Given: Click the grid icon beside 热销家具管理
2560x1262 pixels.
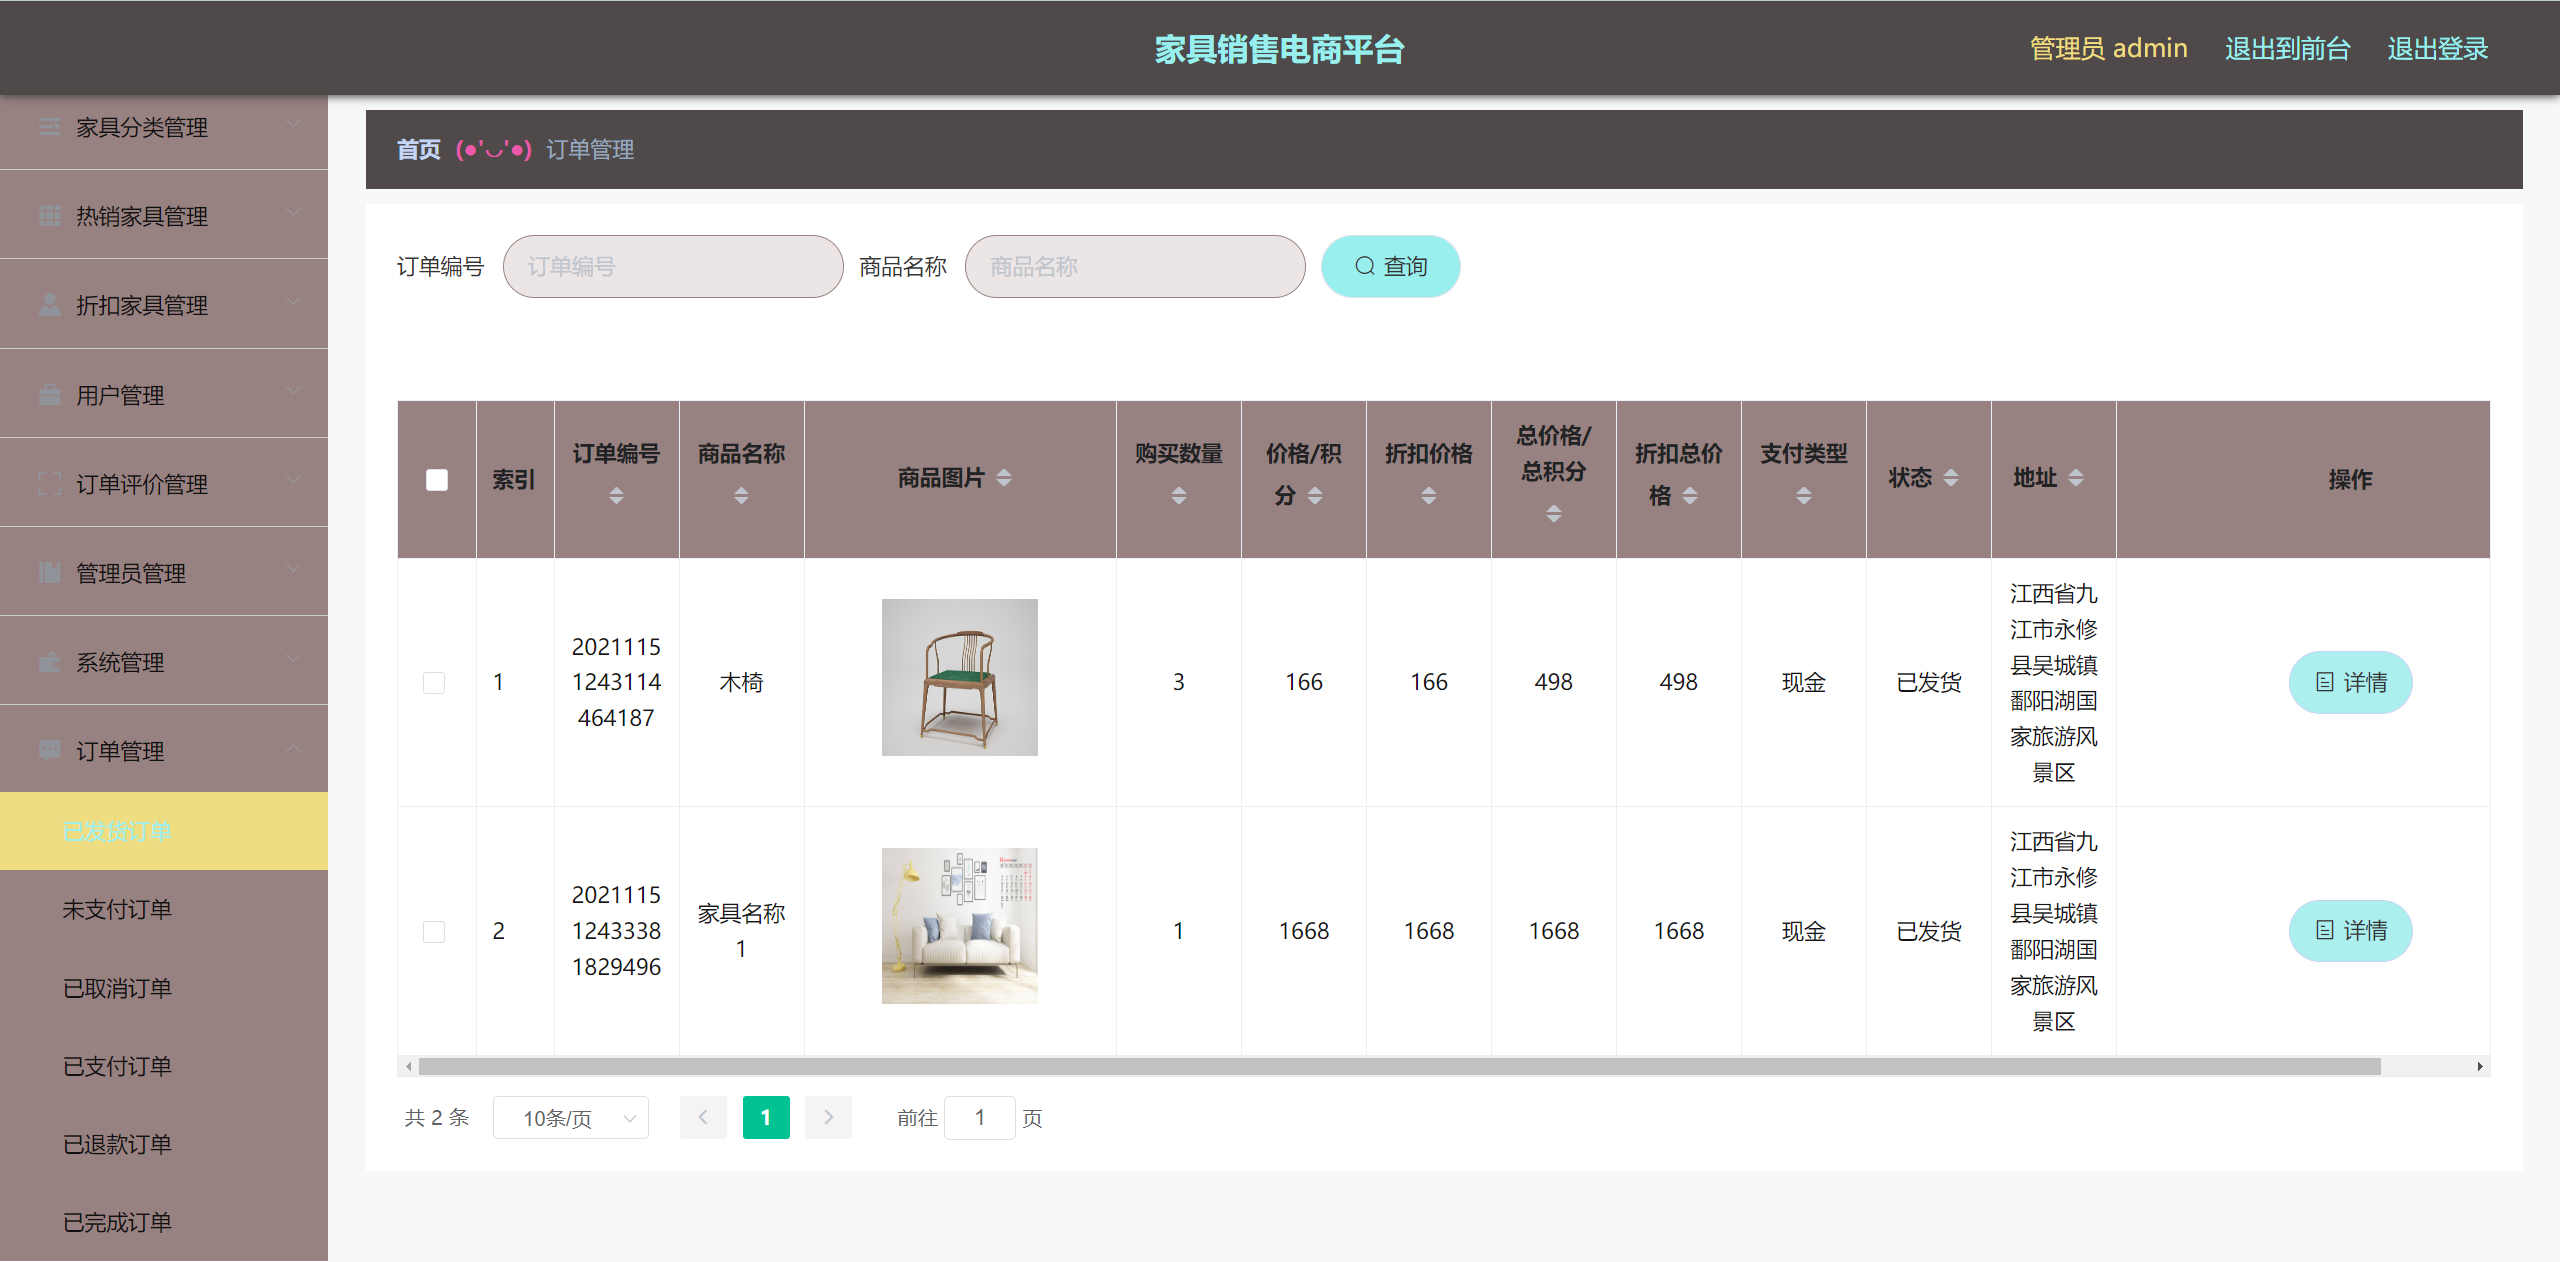Looking at the screenshot, I should pos(49,216).
